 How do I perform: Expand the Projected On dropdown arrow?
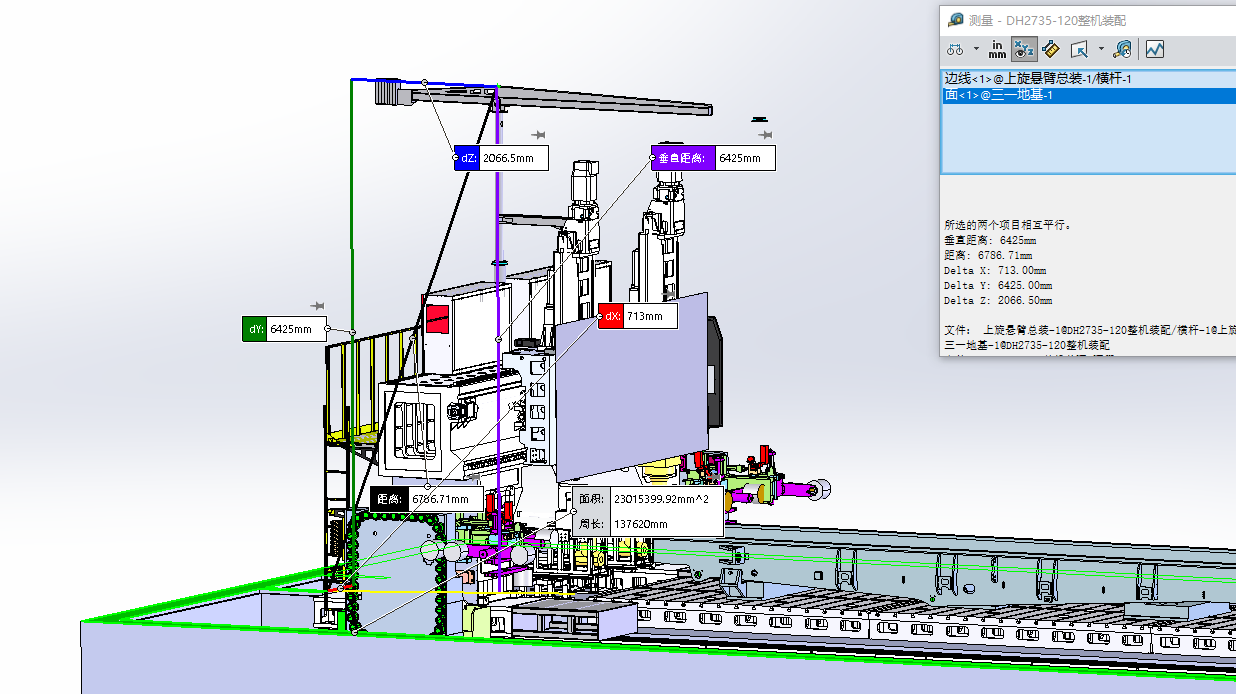[x=1101, y=49]
